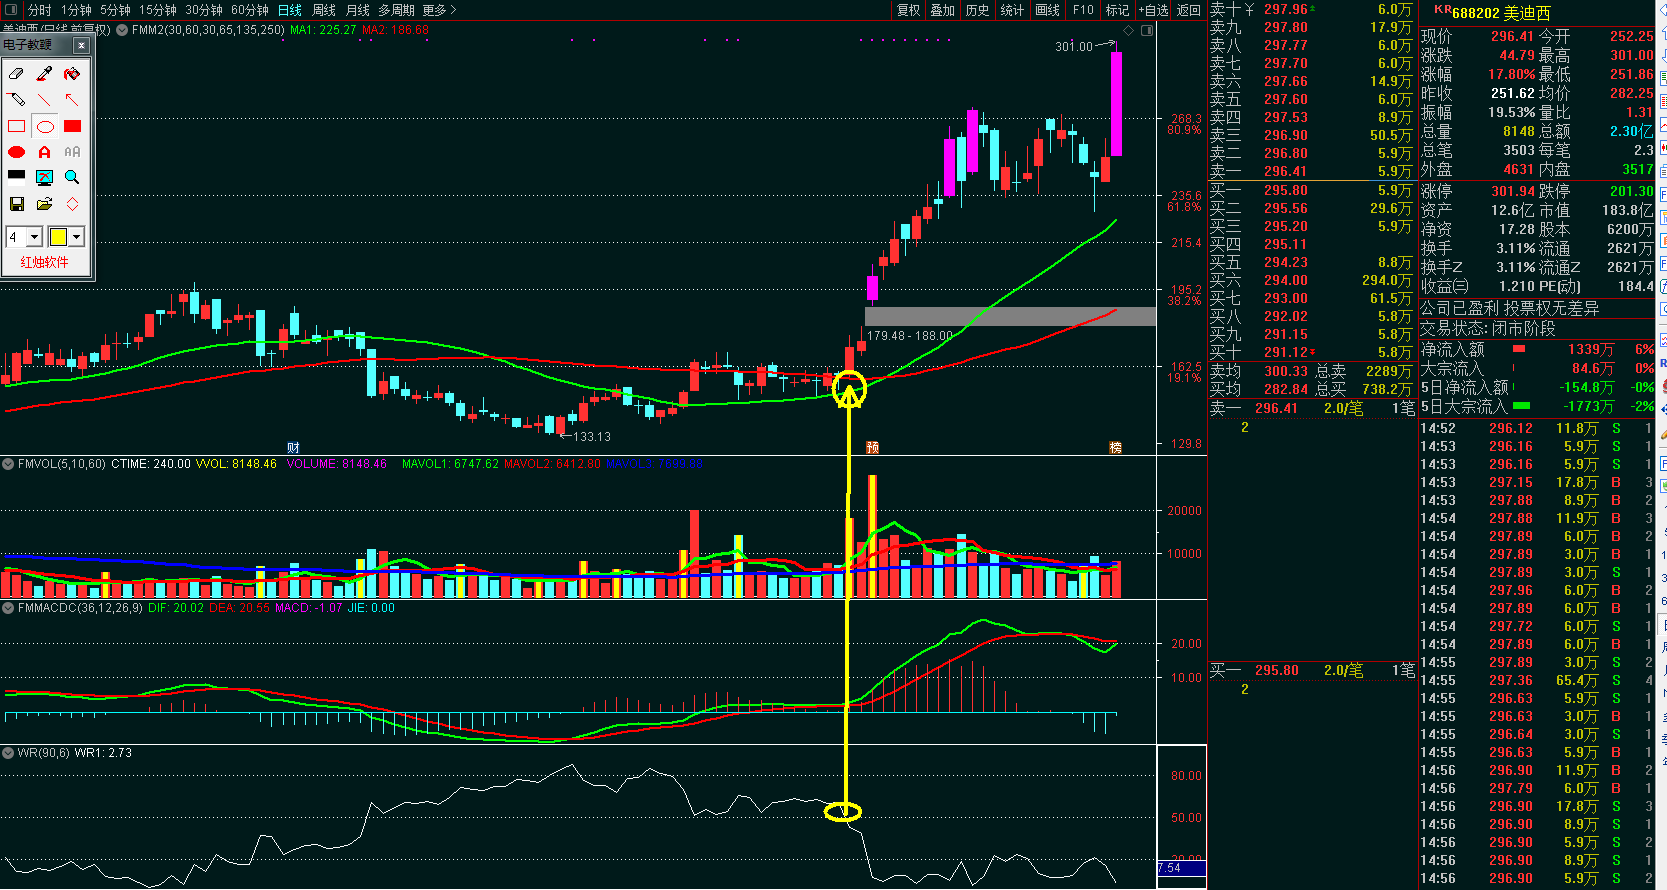The height and width of the screenshot is (890, 1667).
Task: Click the yellow color swatch in palette
Action: [x=58, y=237]
